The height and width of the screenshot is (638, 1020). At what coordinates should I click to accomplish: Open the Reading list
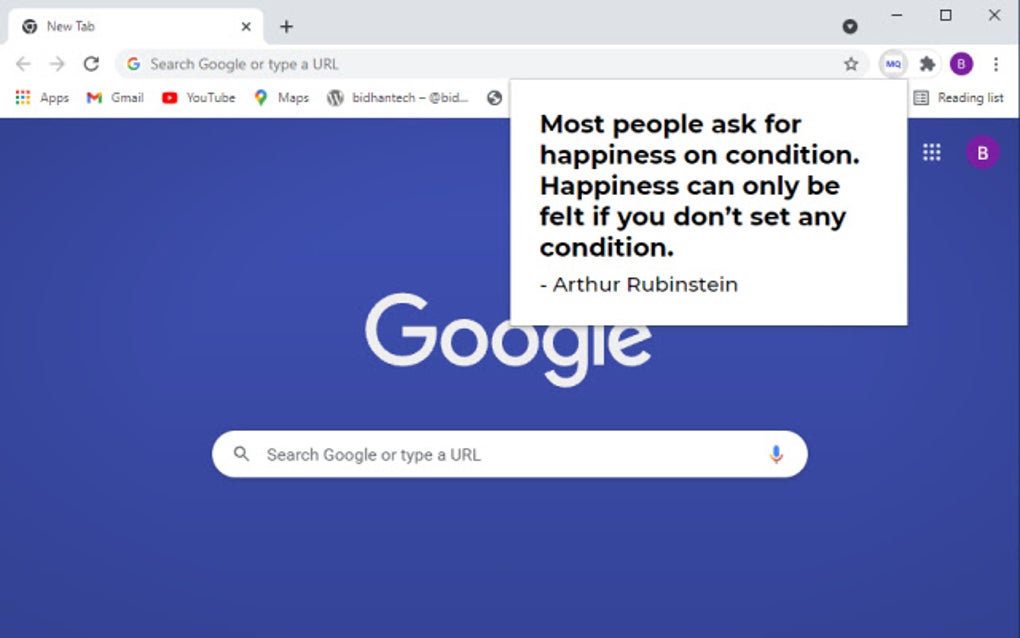[959, 98]
